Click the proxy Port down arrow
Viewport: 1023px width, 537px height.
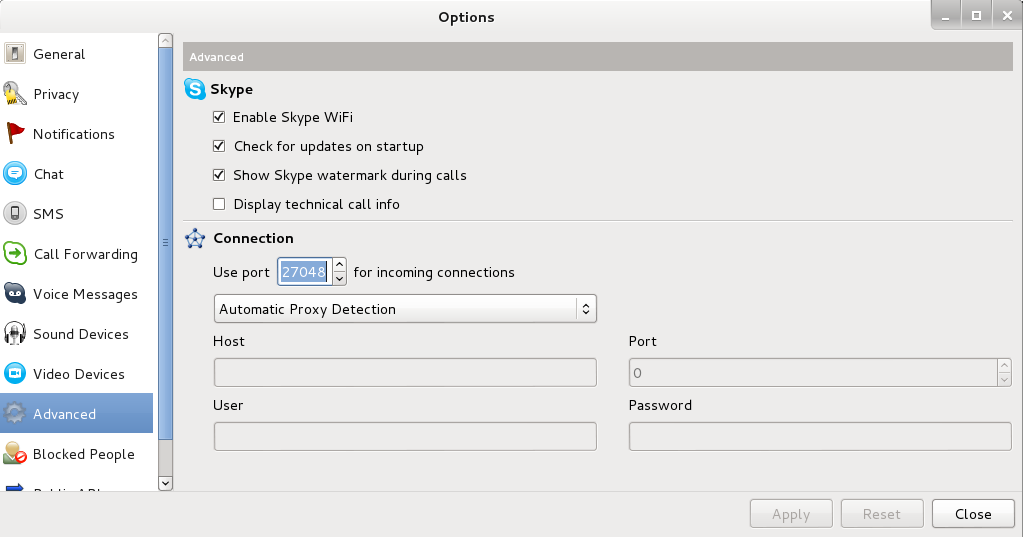click(x=1005, y=379)
